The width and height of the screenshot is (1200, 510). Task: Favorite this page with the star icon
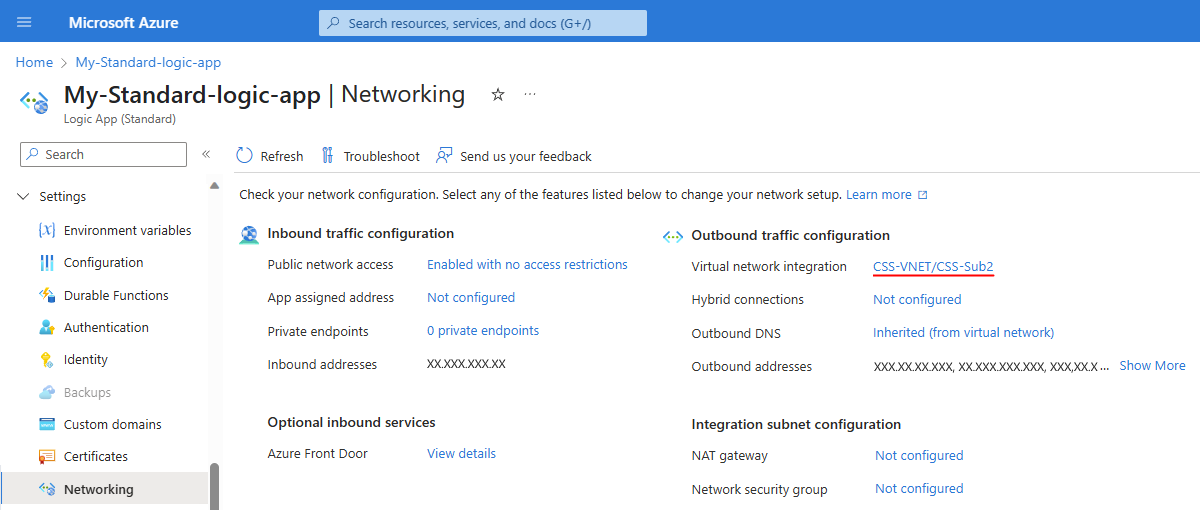coord(498,95)
